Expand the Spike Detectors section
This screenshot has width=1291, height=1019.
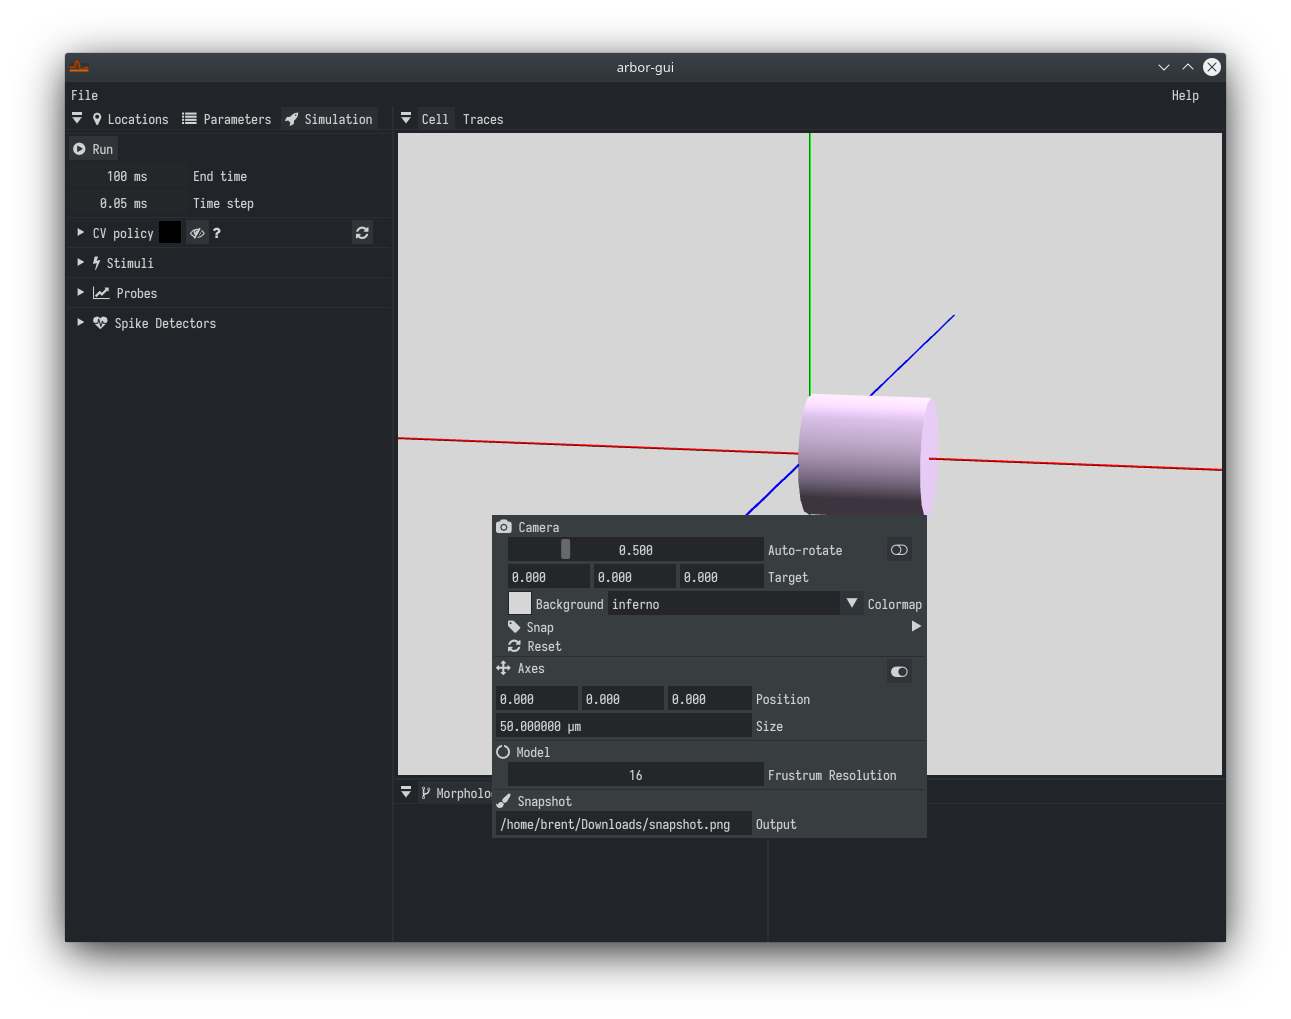point(81,322)
